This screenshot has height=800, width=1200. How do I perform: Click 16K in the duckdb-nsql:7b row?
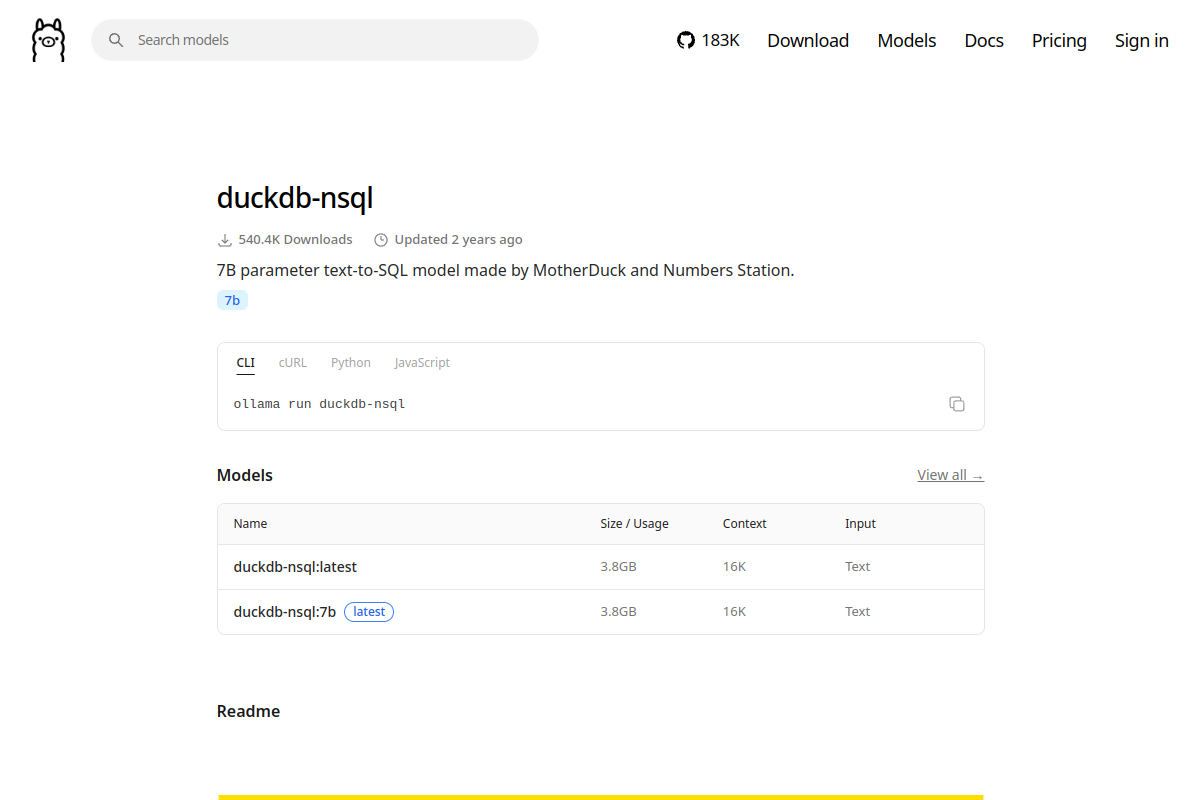[734, 612]
